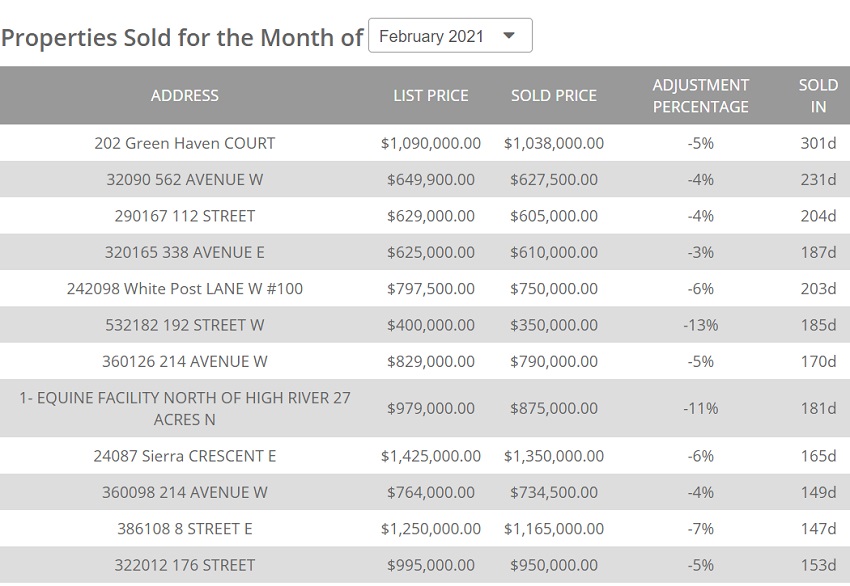
Task: Select 242098 White Post LANE W #100
Action: pos(184,289)
